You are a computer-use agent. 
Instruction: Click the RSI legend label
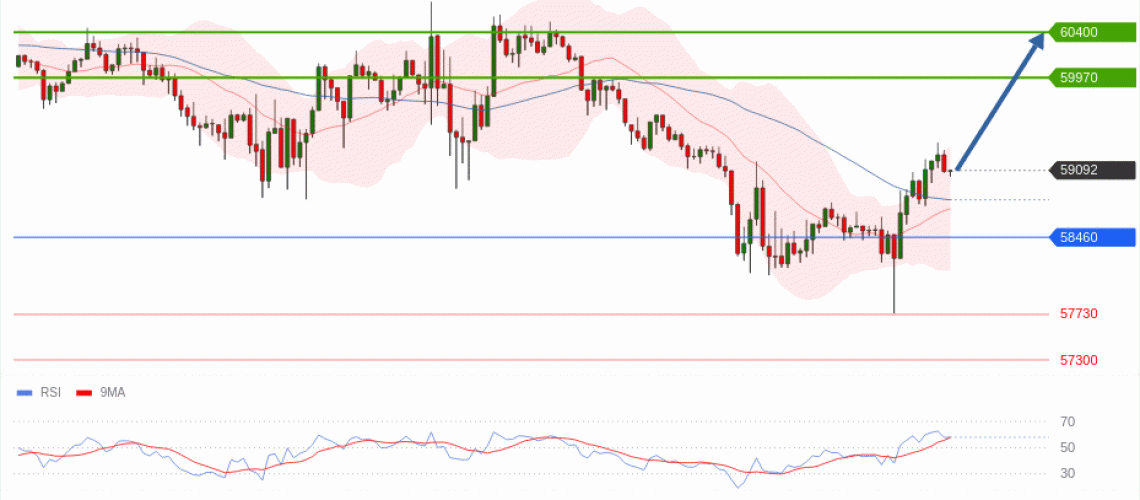[51, 392]
